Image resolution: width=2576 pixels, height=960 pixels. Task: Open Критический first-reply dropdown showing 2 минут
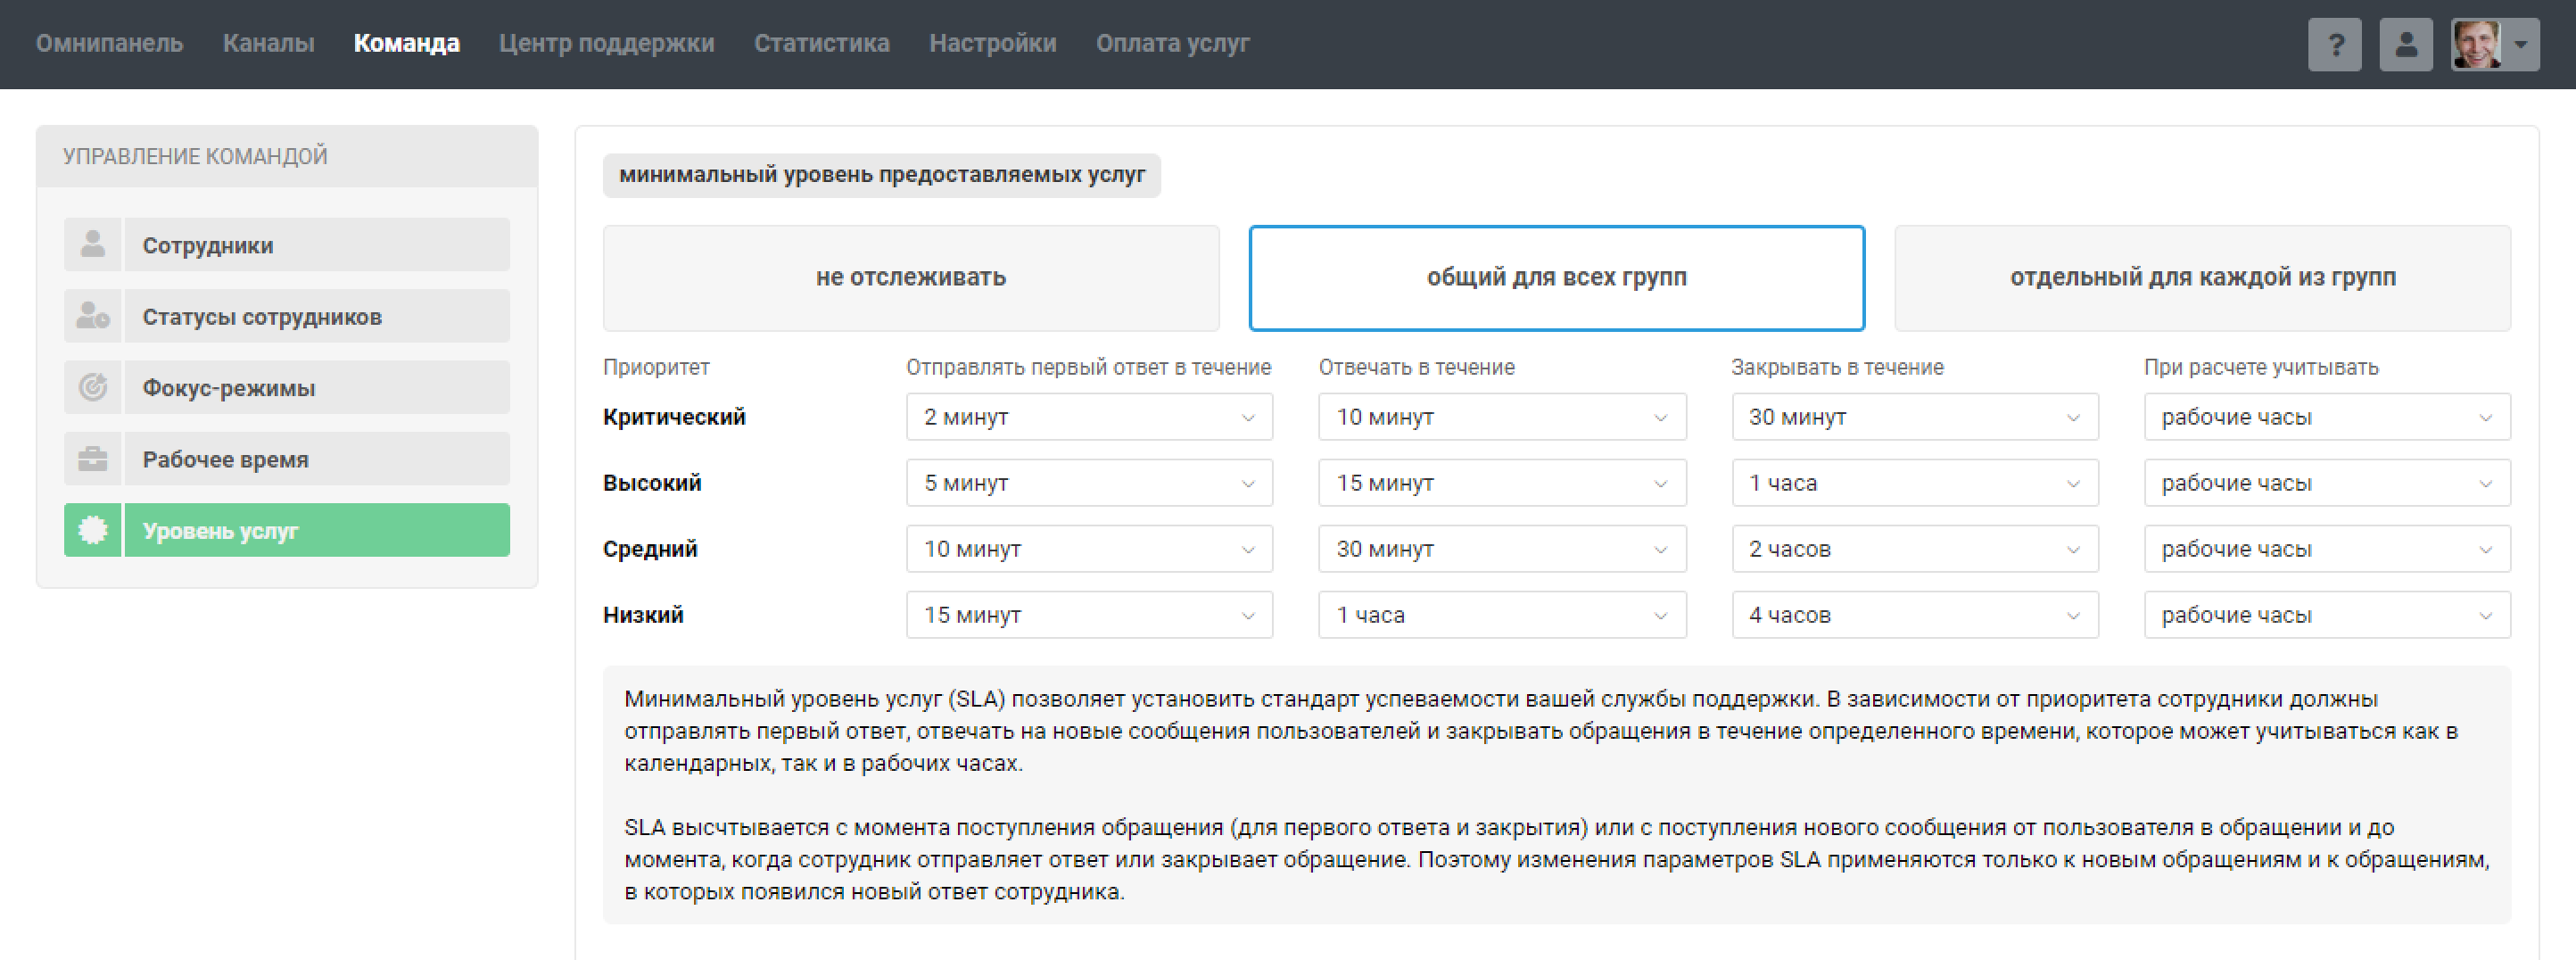click(x=1088, y=417)
